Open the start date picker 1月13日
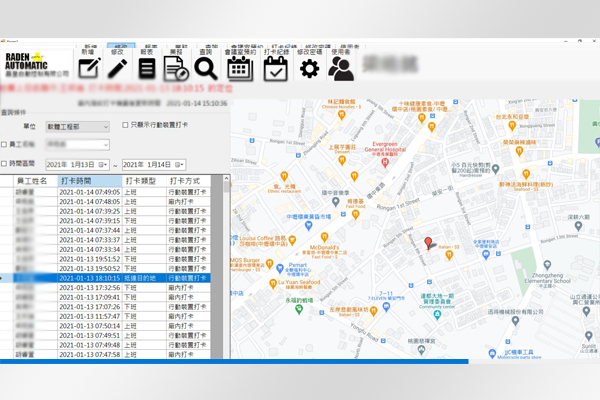 point(78,165)
